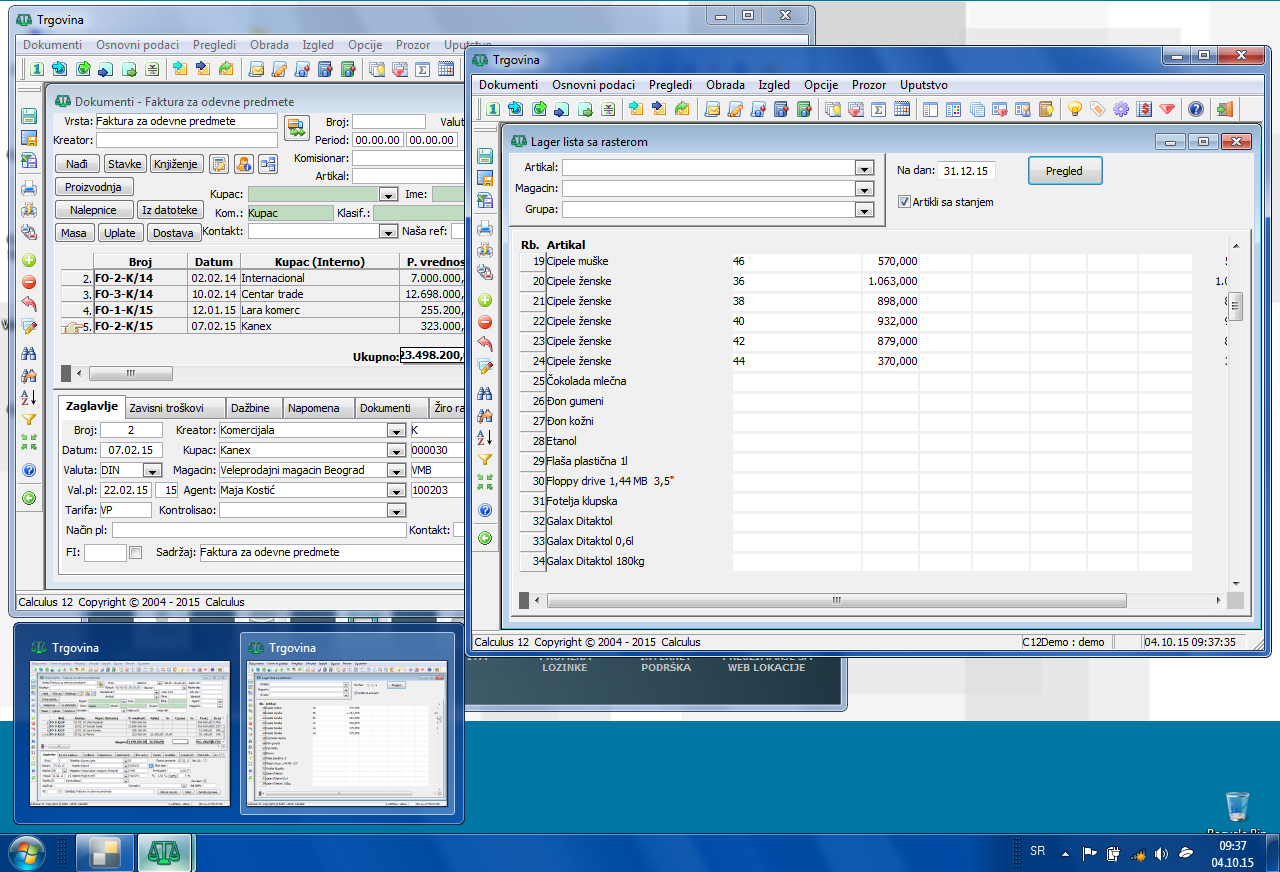Switch to the Zavisni troškovi tab
Viewport: 1280px width, 872px height.
(x=167, y=408)
